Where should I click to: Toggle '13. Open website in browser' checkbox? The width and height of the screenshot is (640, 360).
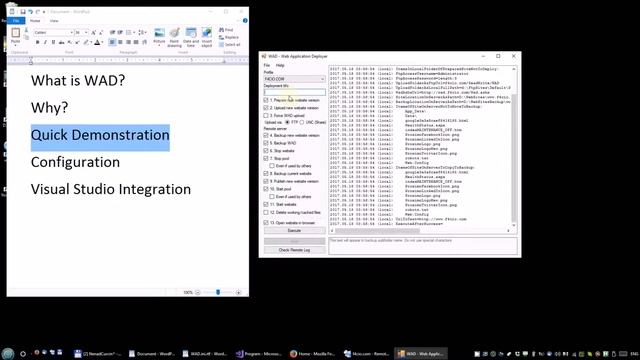[266, 222]
